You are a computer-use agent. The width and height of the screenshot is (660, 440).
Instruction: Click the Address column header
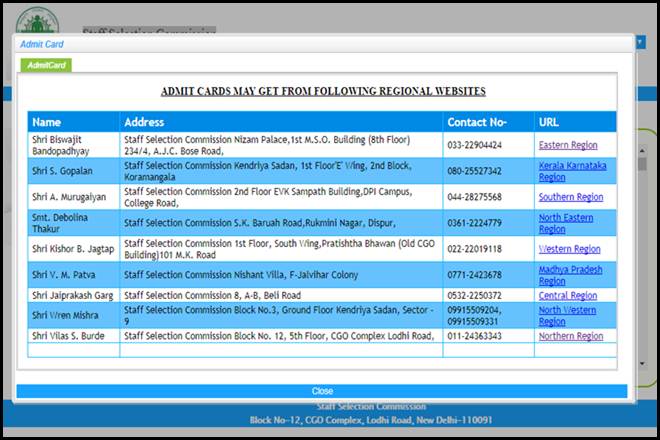tap(144, 122)
